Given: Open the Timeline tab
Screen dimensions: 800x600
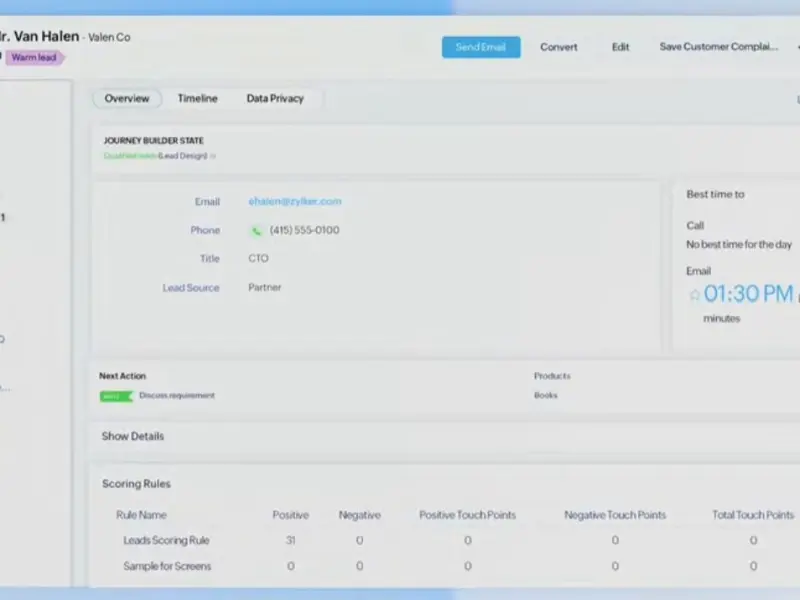Looking at the screenshot, I should [x=197, y=99].
